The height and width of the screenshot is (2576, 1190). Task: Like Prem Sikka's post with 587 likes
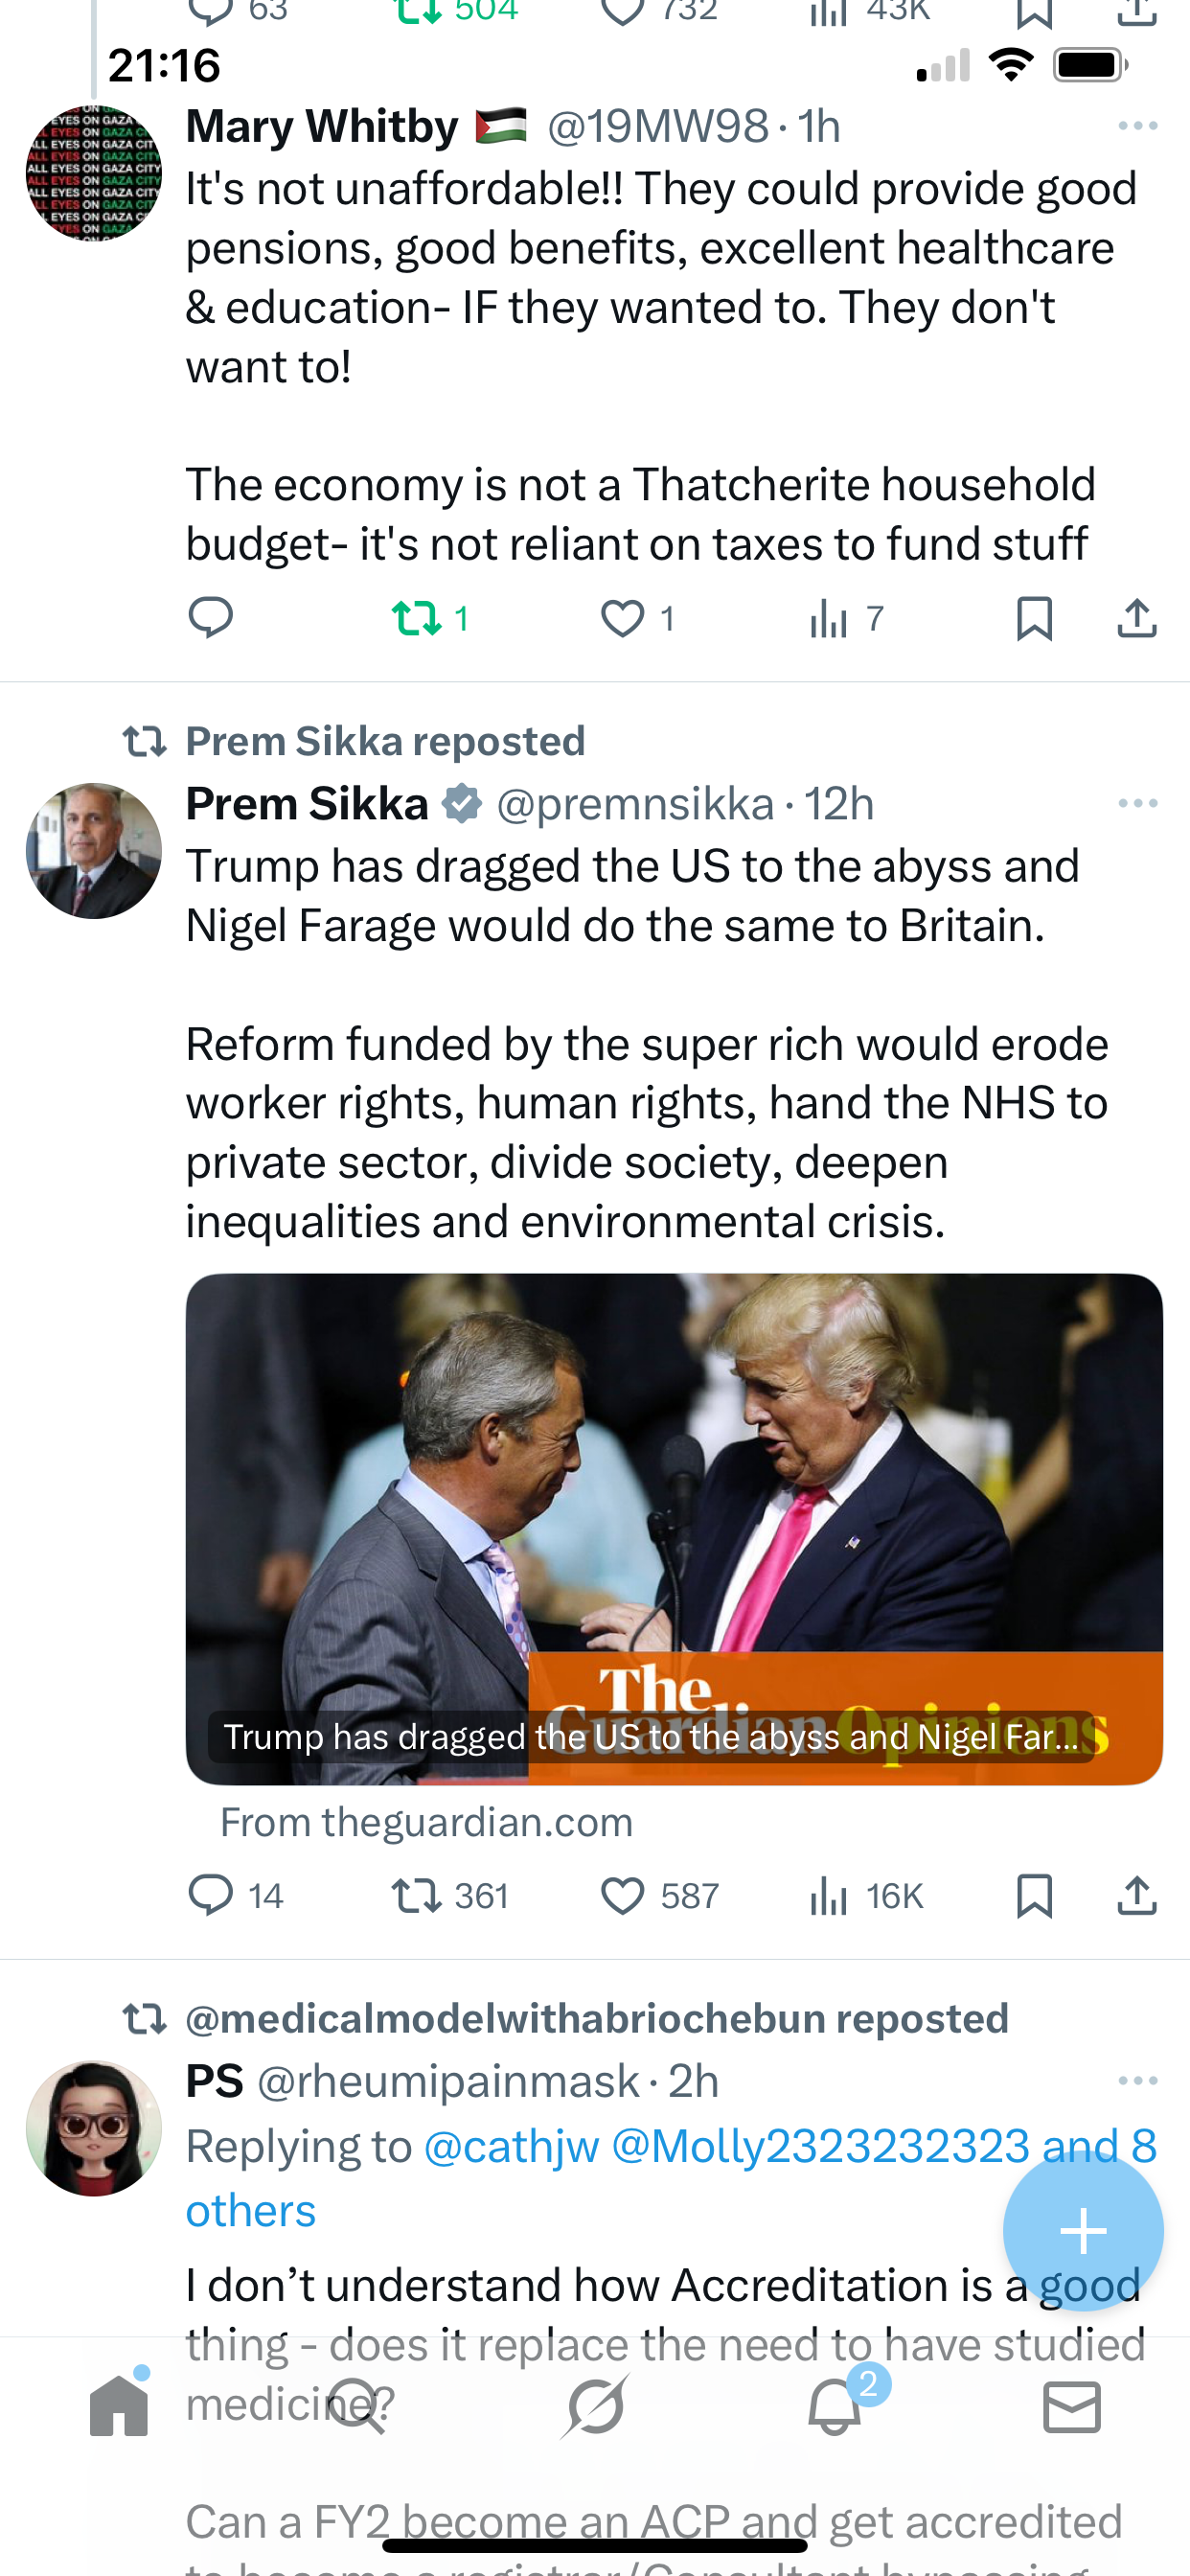[623, 1895]
